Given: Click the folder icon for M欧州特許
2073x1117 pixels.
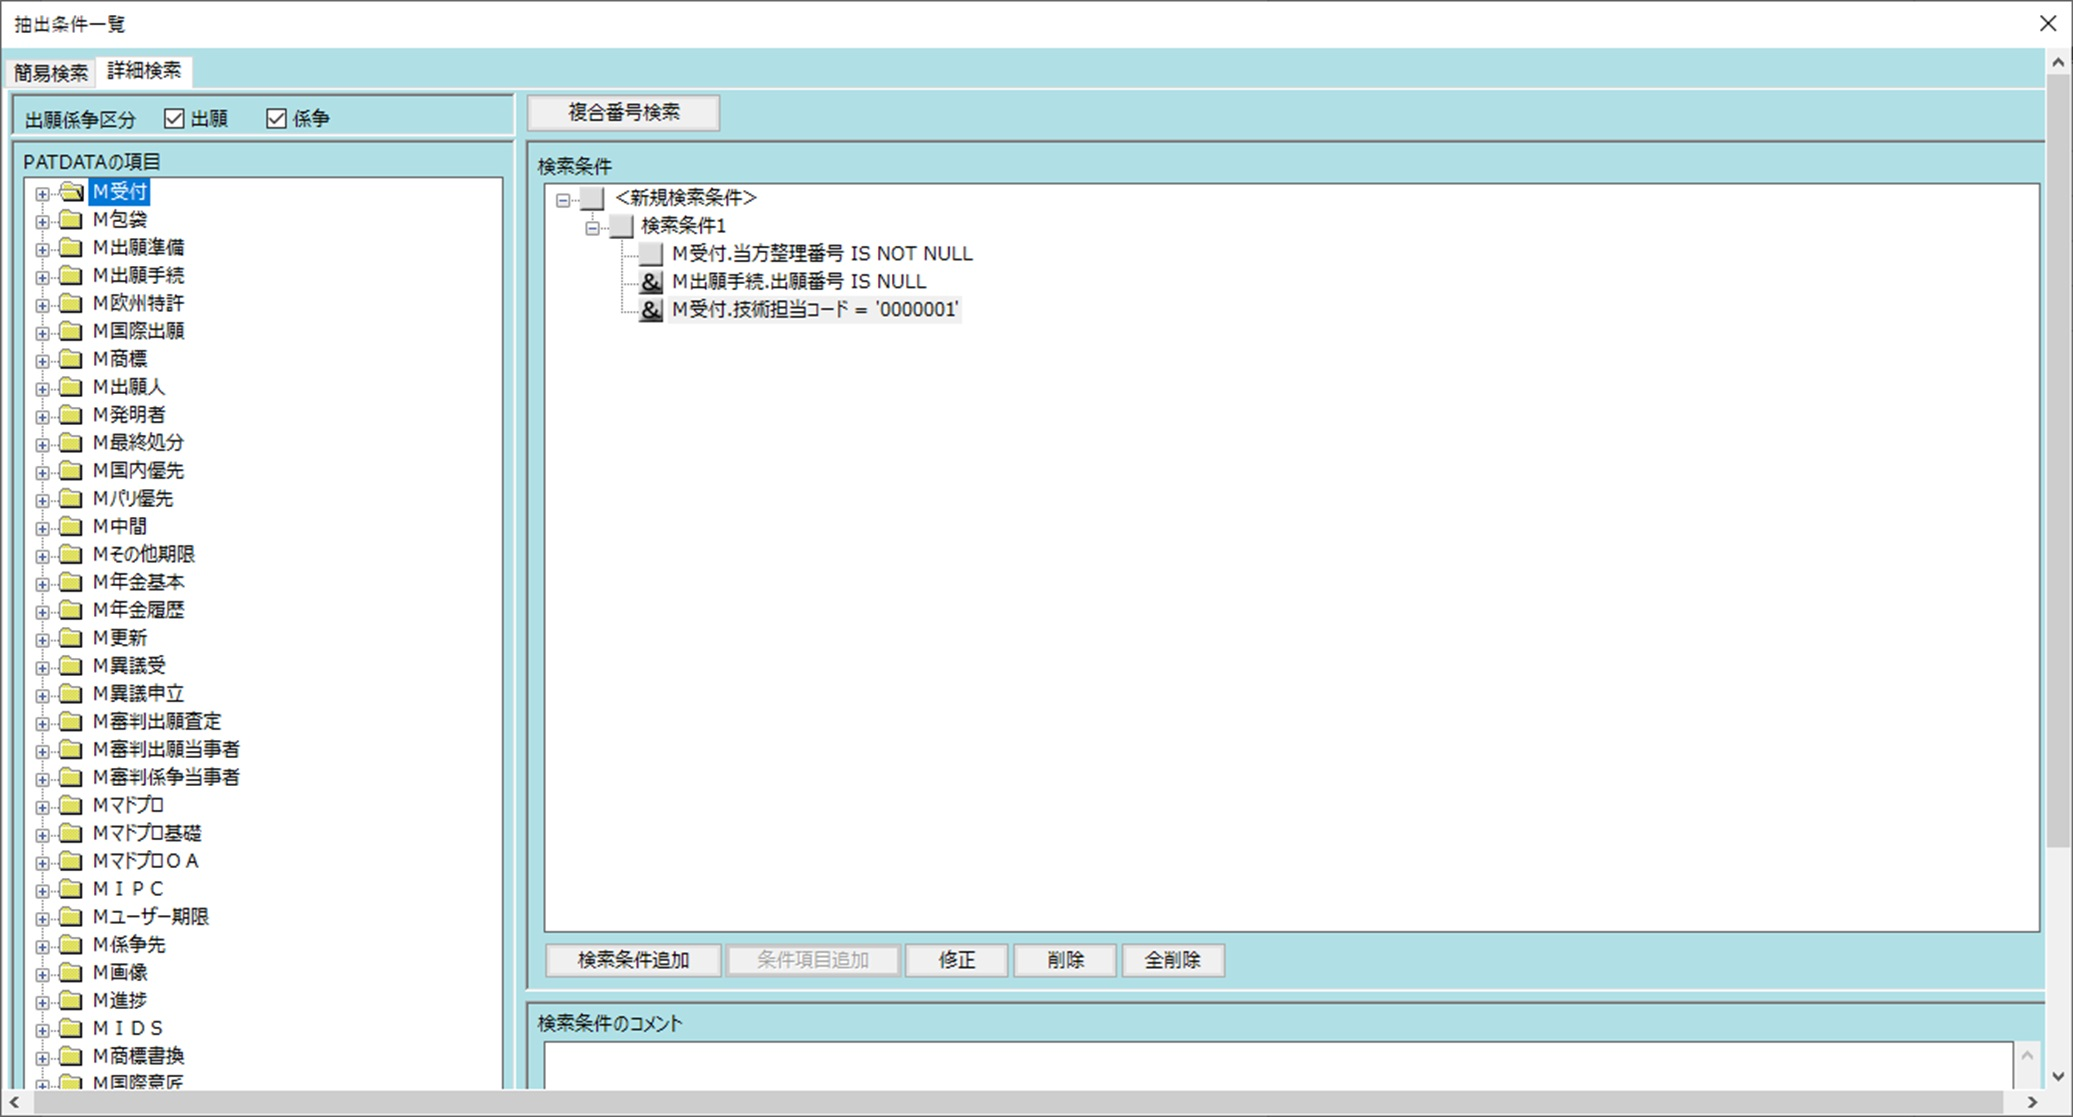Looking at the screenshot, I should click(x=71, y=303).
